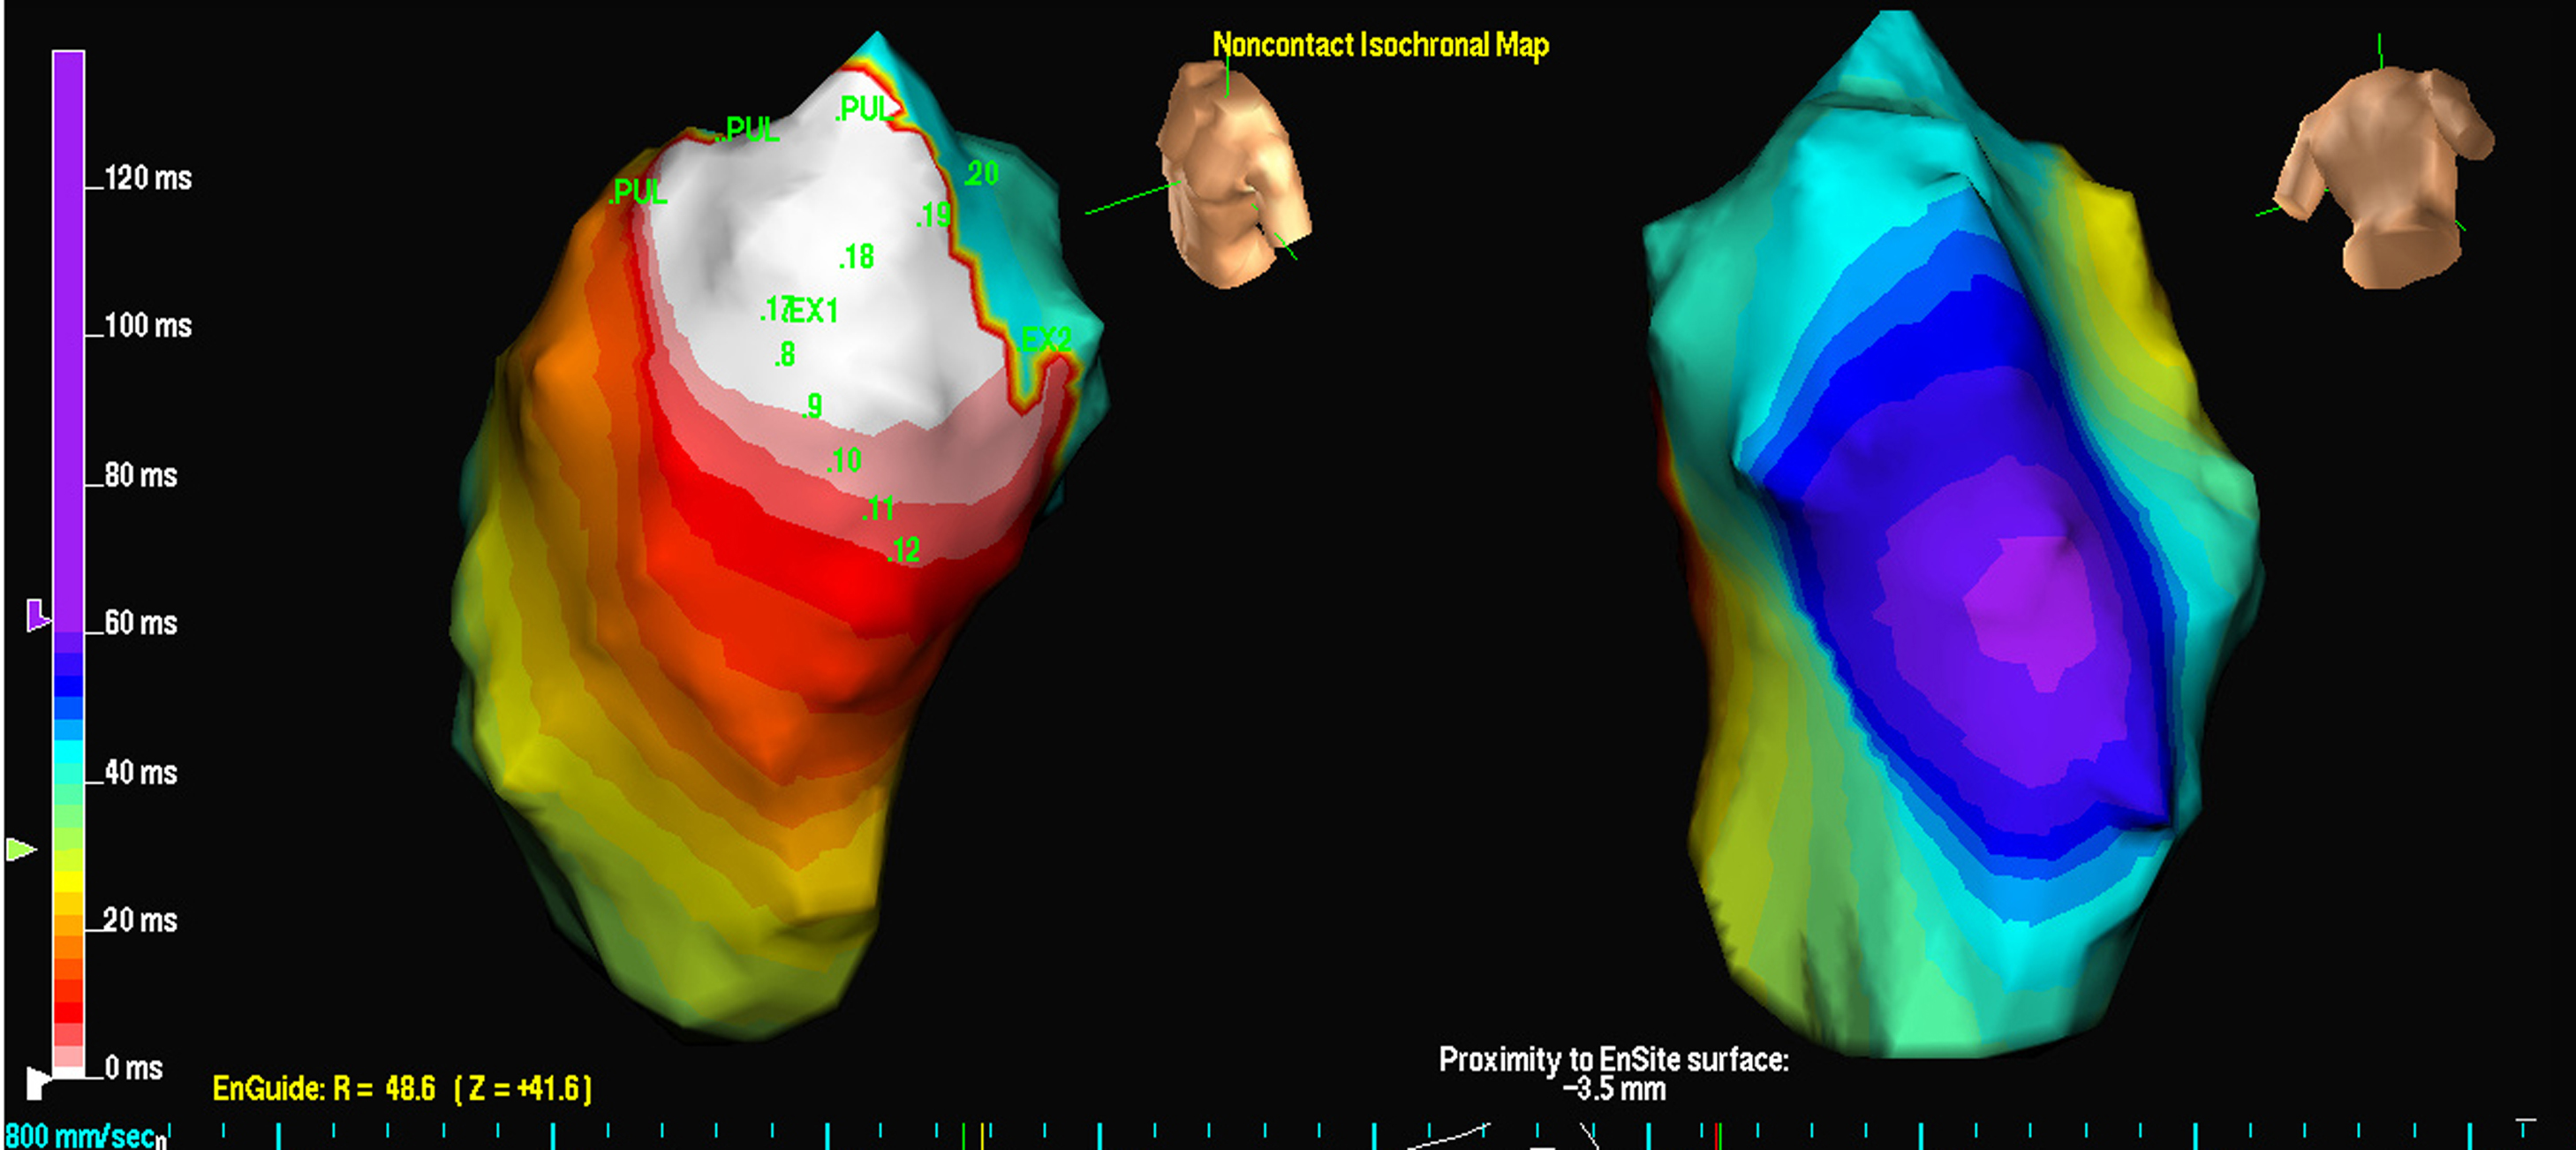Click point label 12 on the map

(904, 550)
